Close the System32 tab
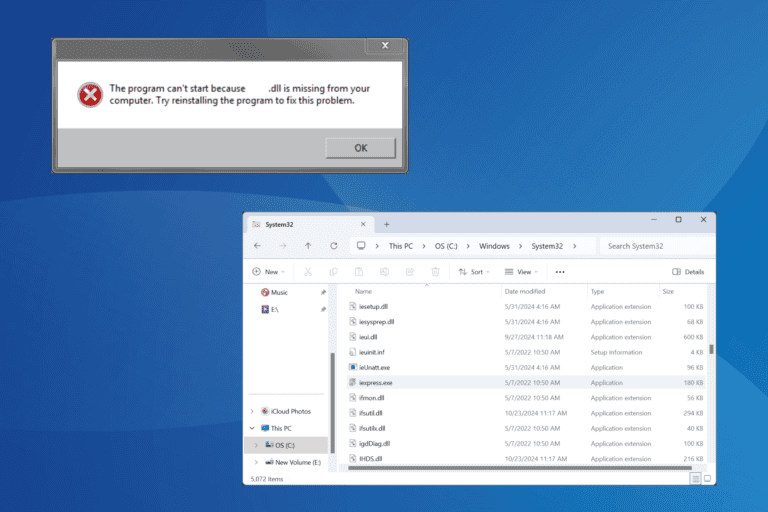Screen dimensions: 768x512 [x=363, y=224]
